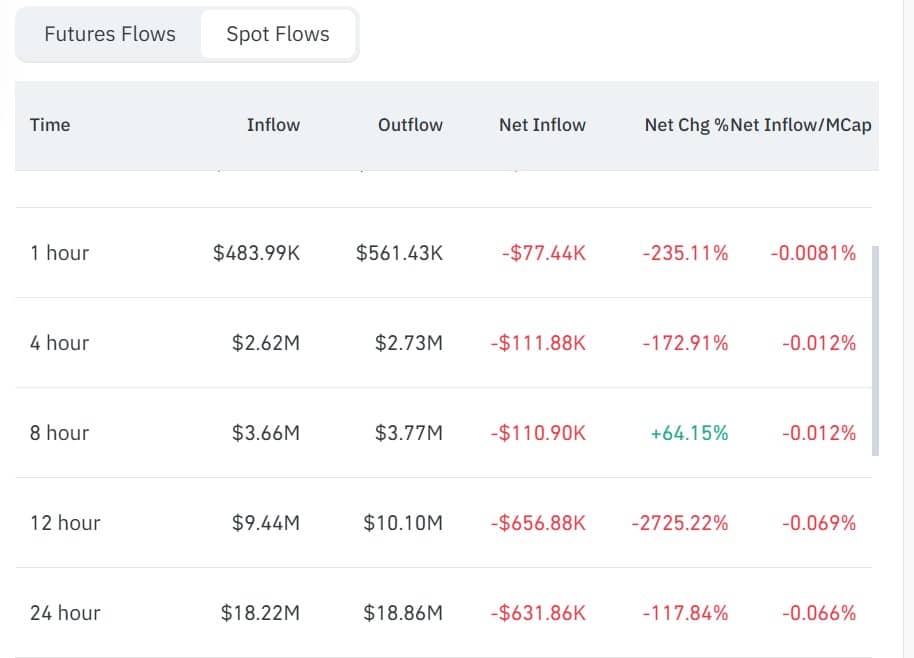Select the 12 hour row label
The width and height of the screenshot is (914, 658).
point(65,523)
